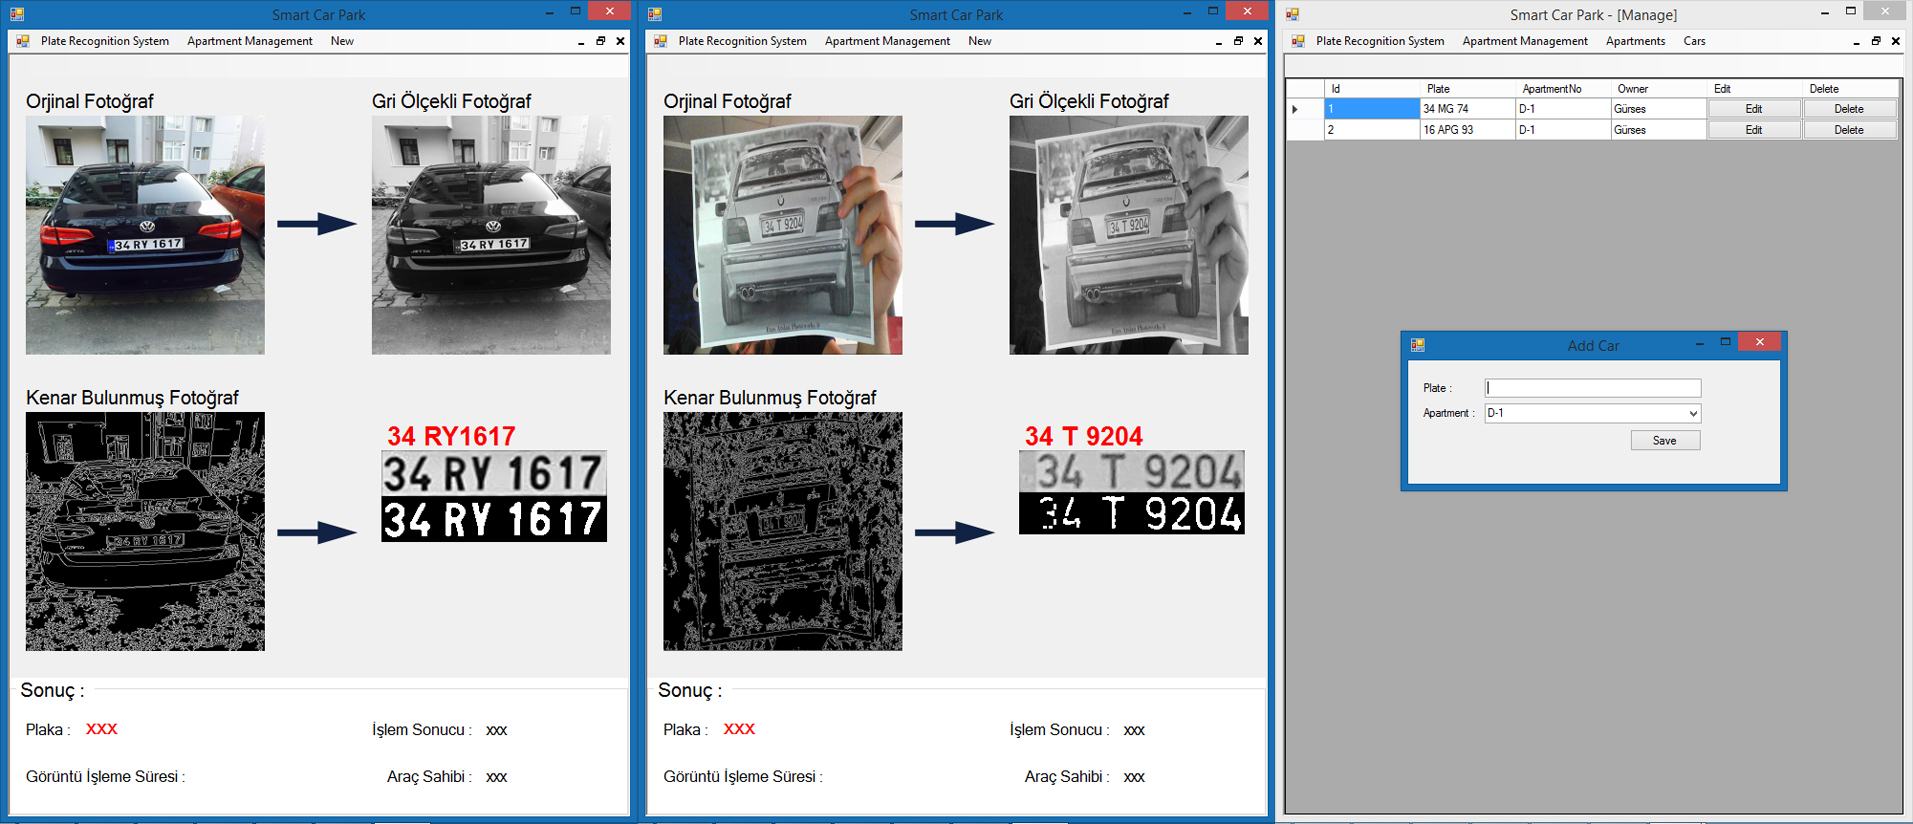Screen dimensions: 1913x824
Task: Close the inner Manage child window
Action: pyautogui.click(x=1895, y=41)
